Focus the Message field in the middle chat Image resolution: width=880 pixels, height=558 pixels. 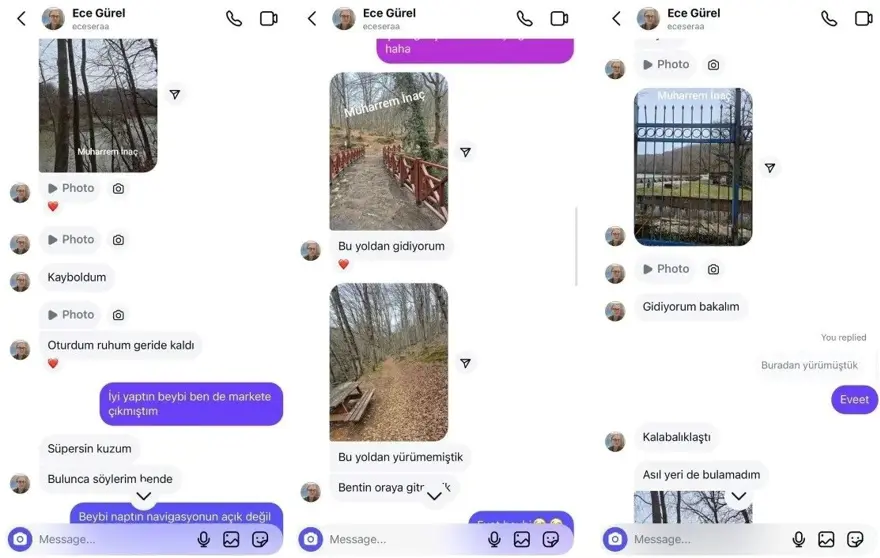404,539
